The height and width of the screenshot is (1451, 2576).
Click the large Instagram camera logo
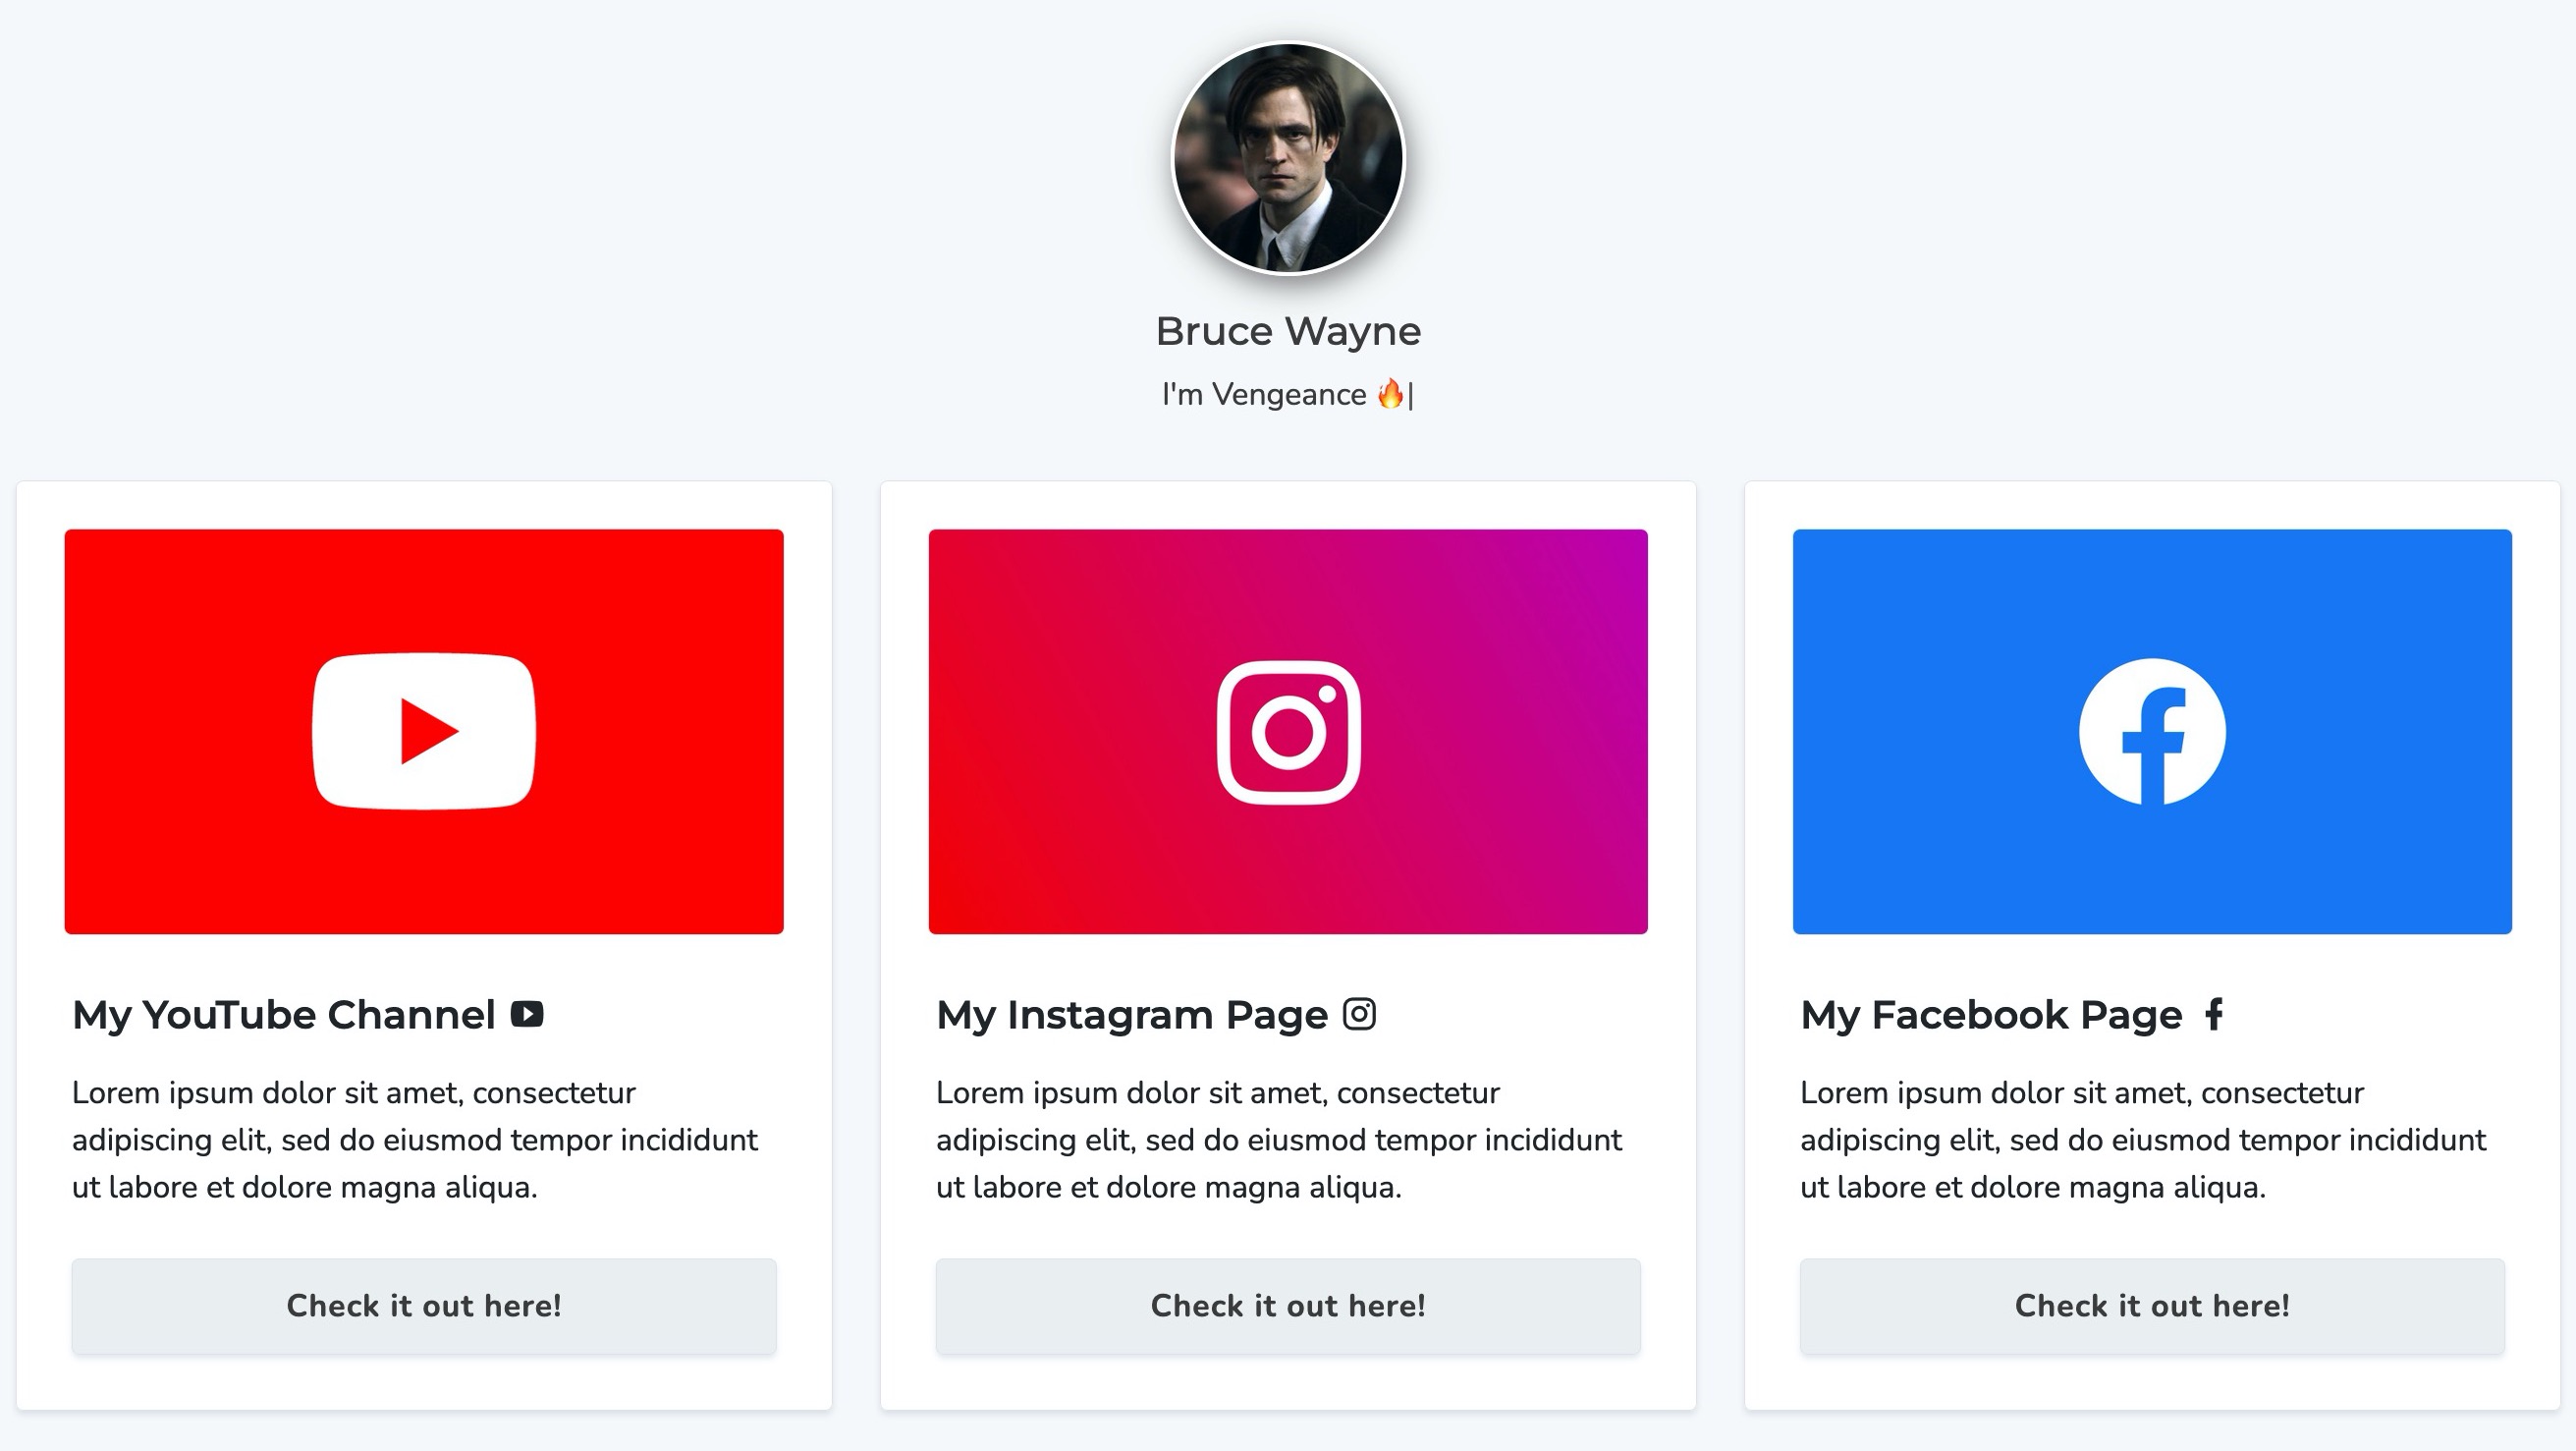click(1288, 732)
